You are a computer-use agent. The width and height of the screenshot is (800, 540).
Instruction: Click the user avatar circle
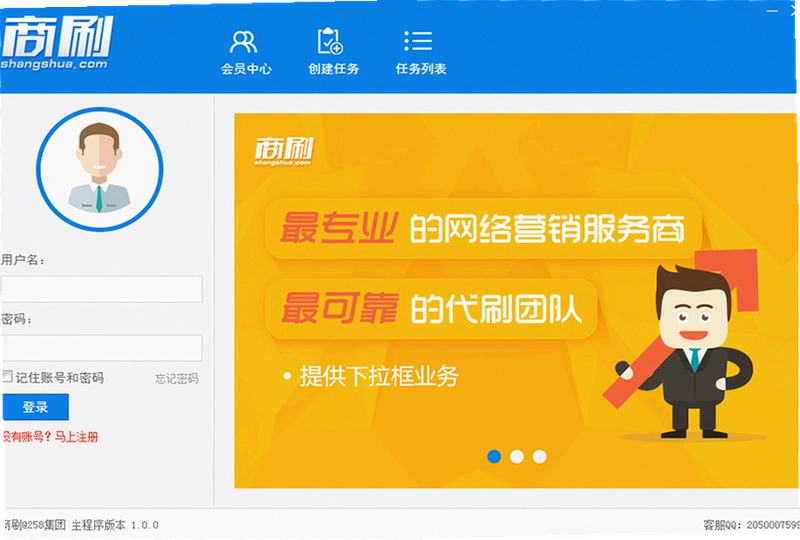[x=99, y=169]
